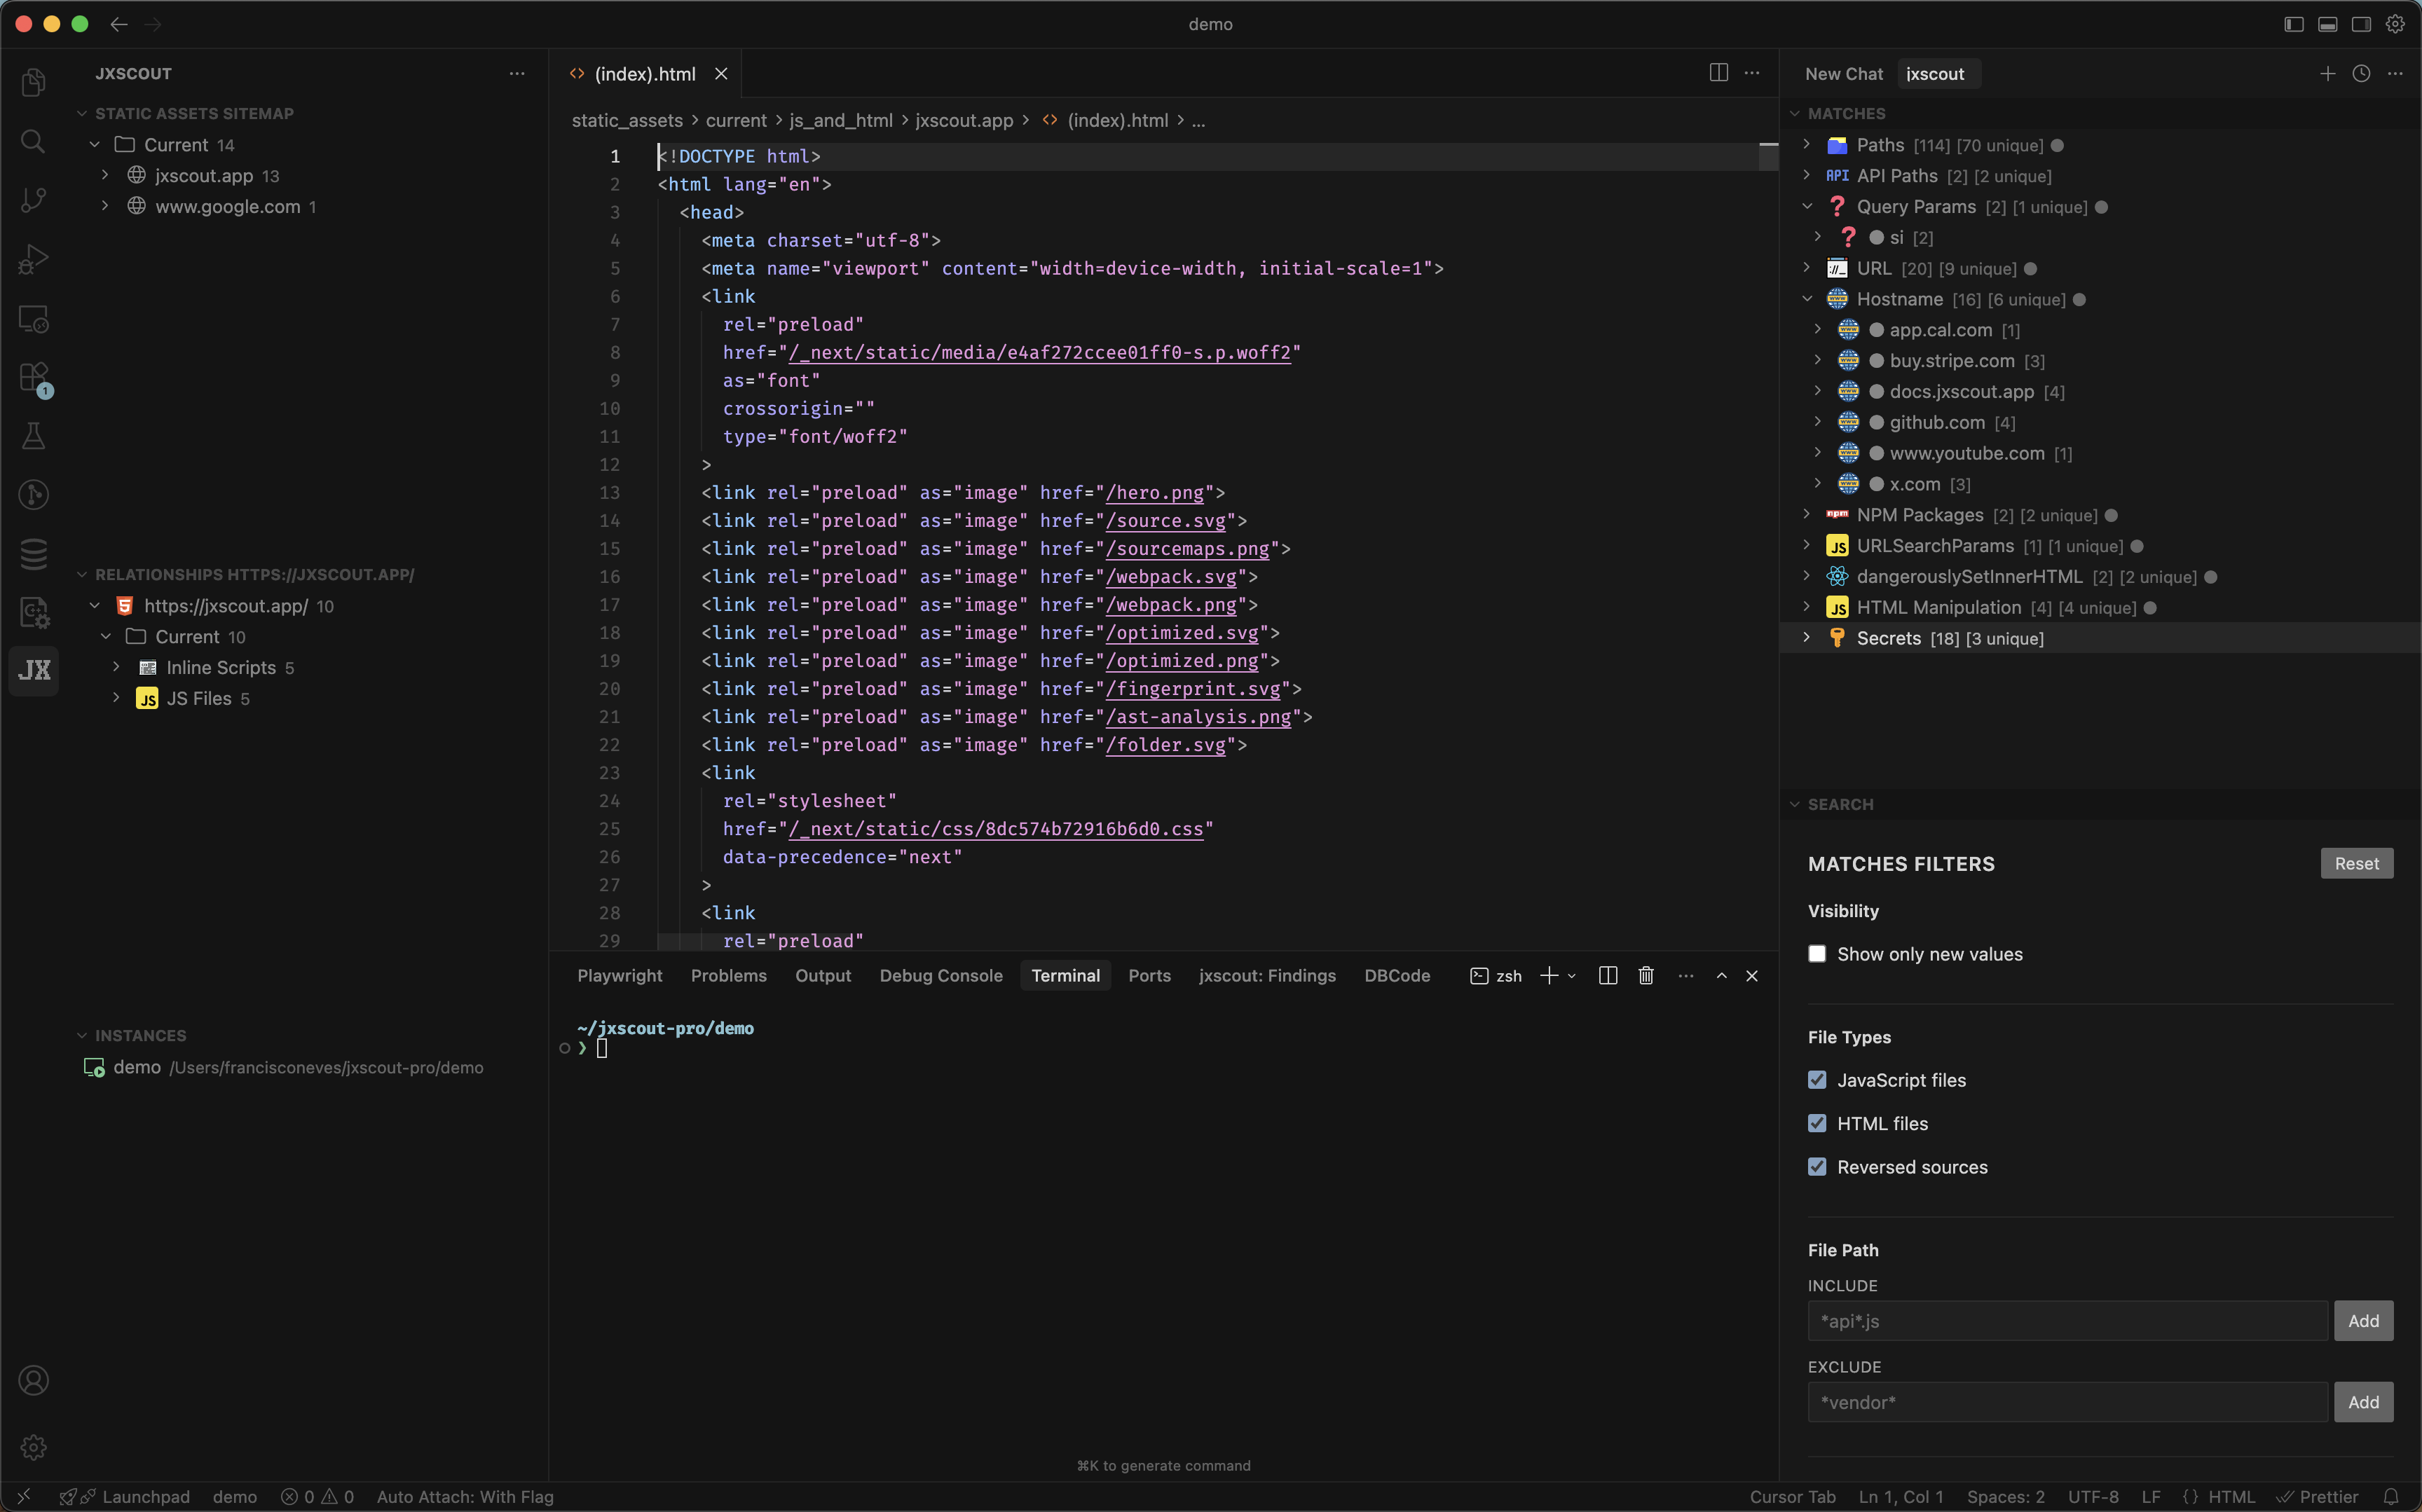2422x1512 pixels.
Task: Select github.com hostname entry
Action: 2100,422
